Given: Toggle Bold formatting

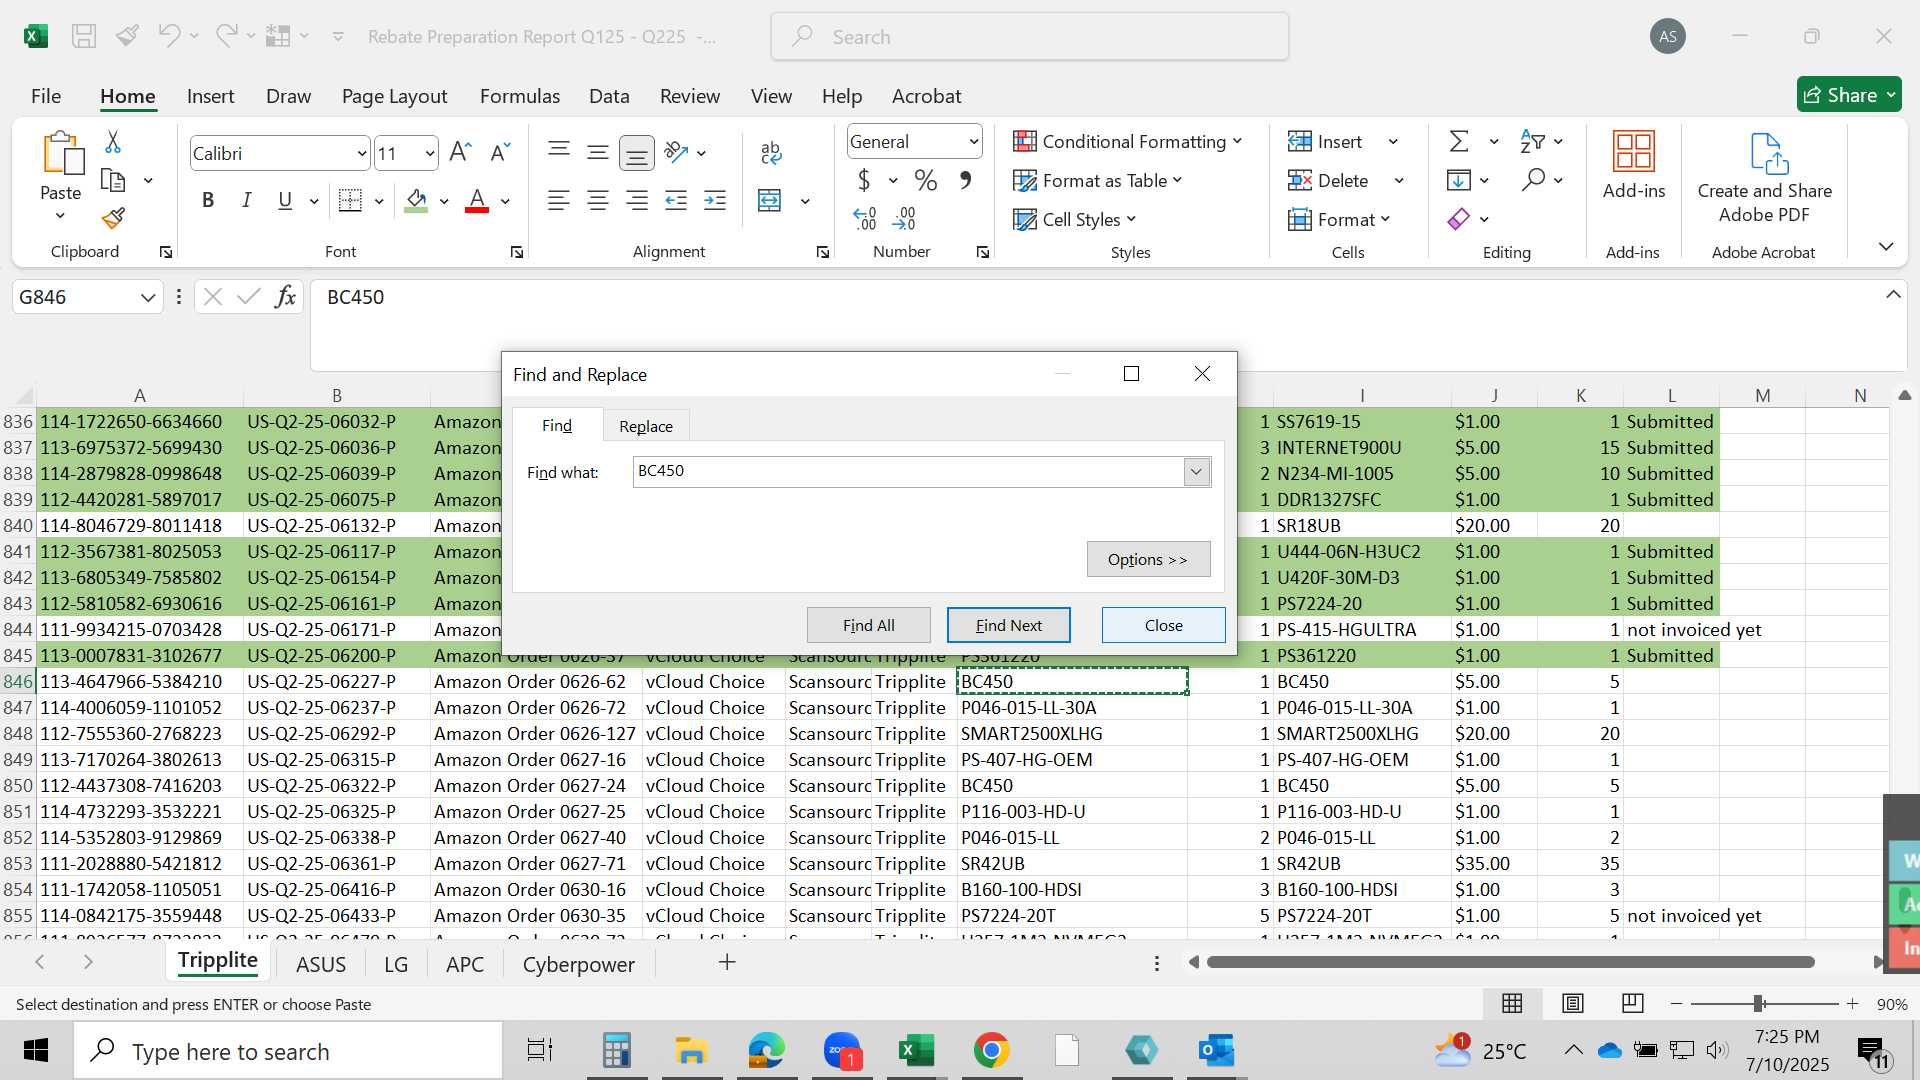Looking at the screenshot, I should pos(208,200).
